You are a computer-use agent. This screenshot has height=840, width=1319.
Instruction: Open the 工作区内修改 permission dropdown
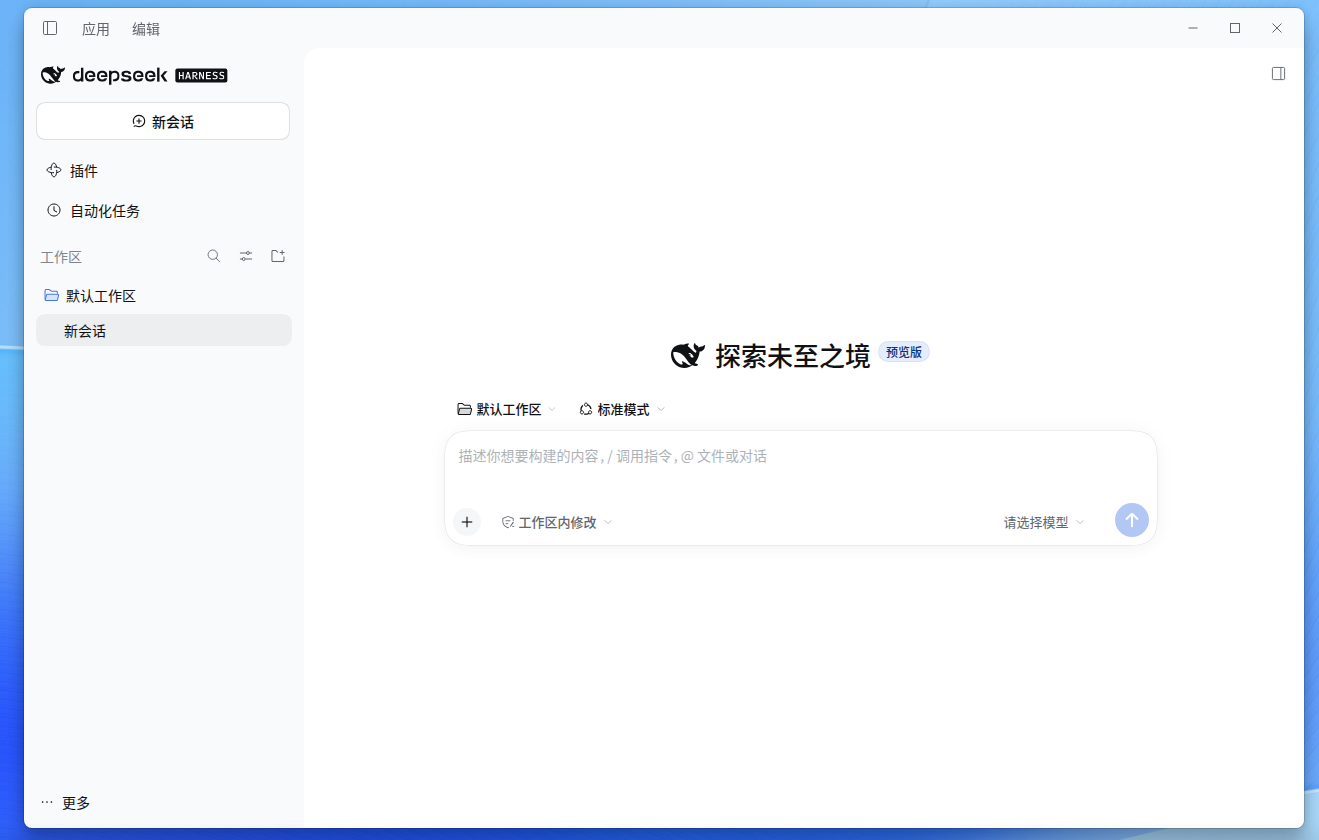pyautogui.click(x=557, y=522)
